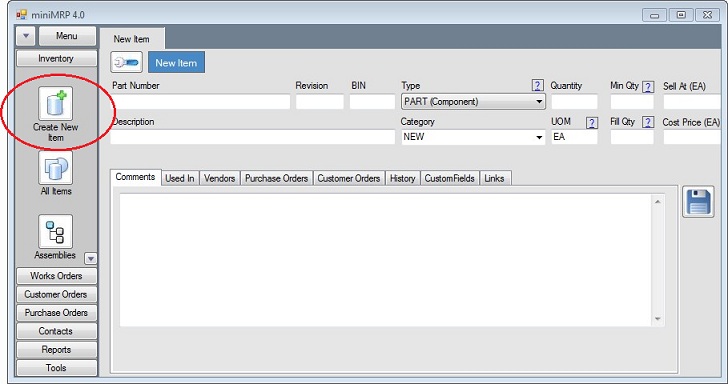The height and width of the screenshot is (384, 728).
Task: Select the New Item document tab
Action: click(132, 39)
